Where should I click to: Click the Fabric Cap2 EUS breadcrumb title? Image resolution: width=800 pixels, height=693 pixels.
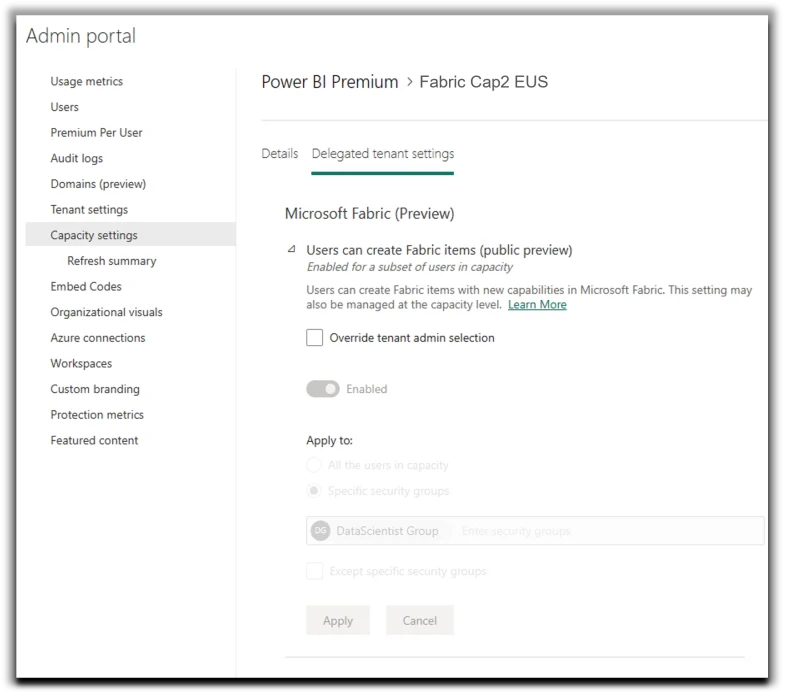coord(484,82)
